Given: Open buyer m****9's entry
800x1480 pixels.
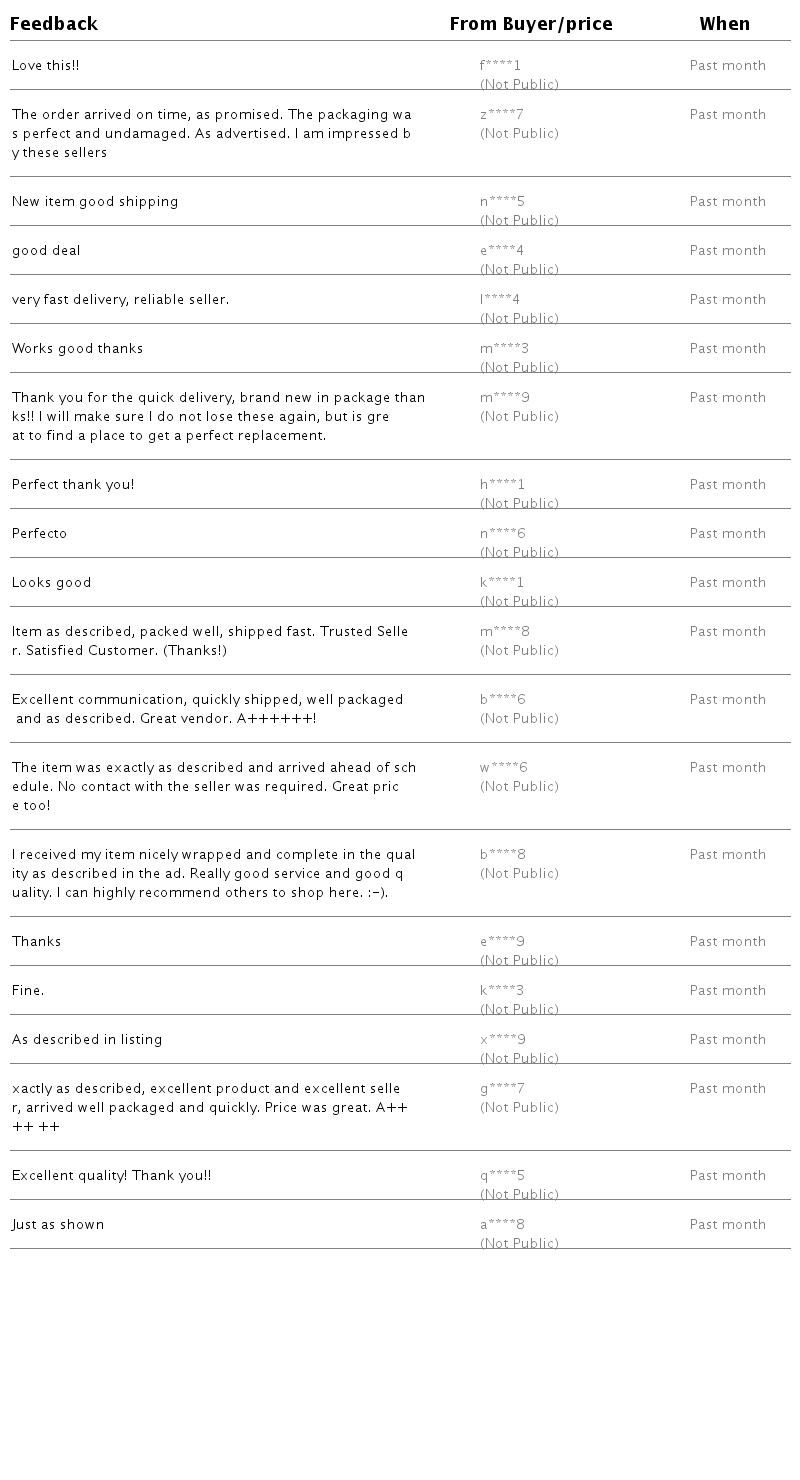Looking at the screenshot, I should click(504, 398).
